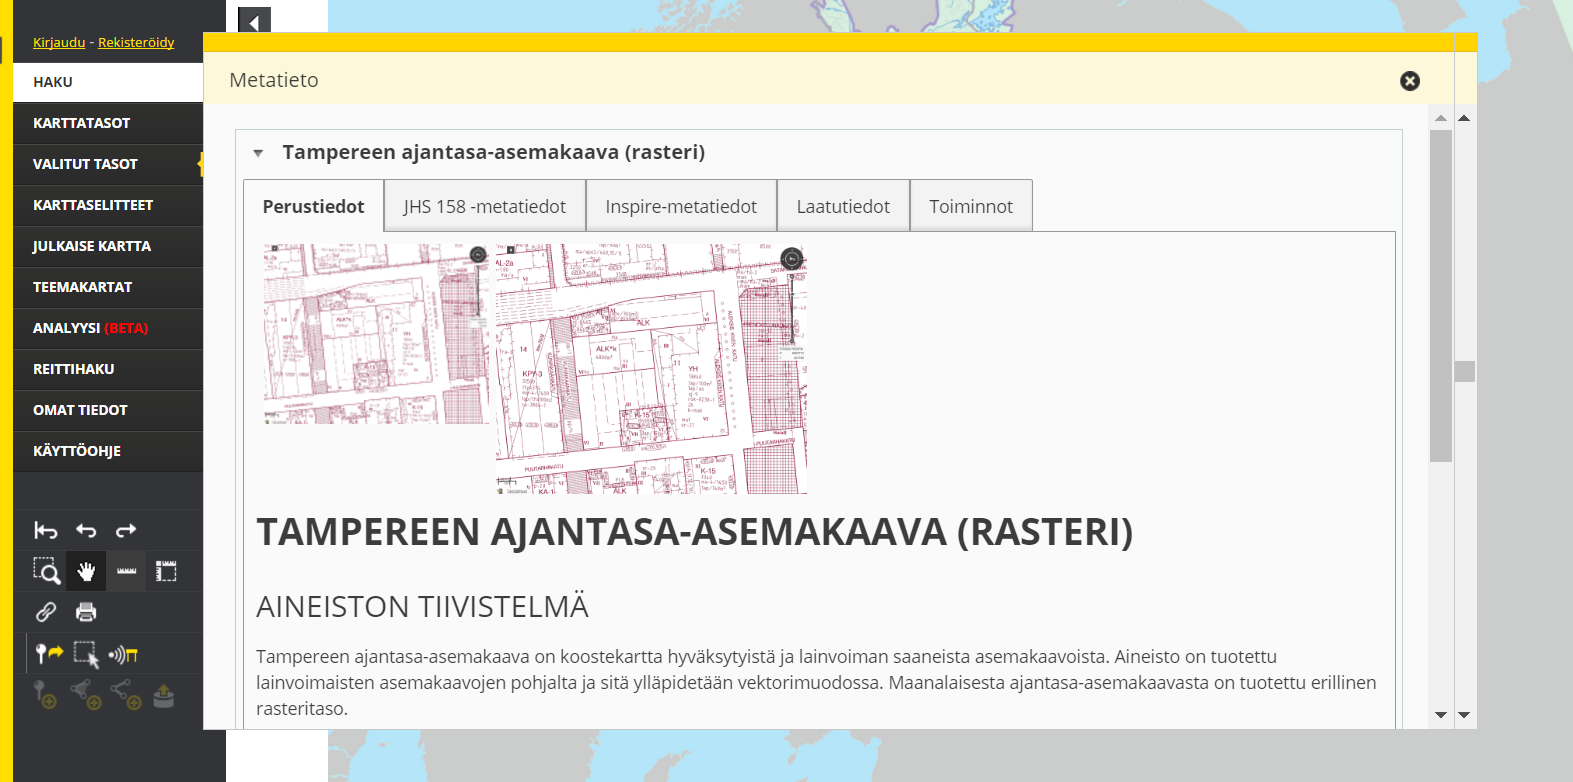The height and width of the screenshot is (782, 1573).
Task: Click the inner scrollbar up arrow
Action: (1441, 118)
